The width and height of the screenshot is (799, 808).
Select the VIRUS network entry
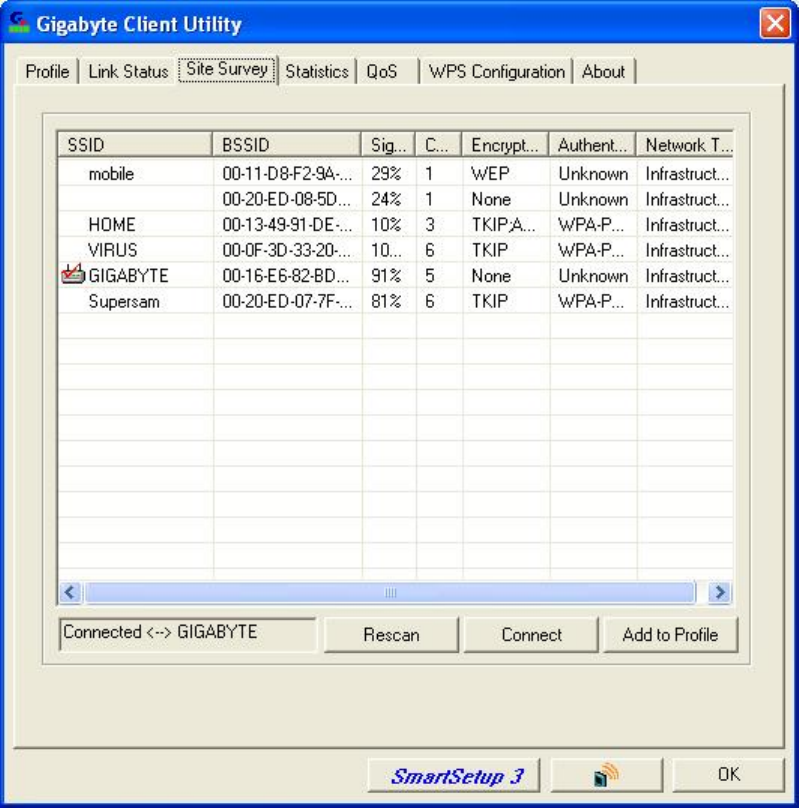coord(395,250)
